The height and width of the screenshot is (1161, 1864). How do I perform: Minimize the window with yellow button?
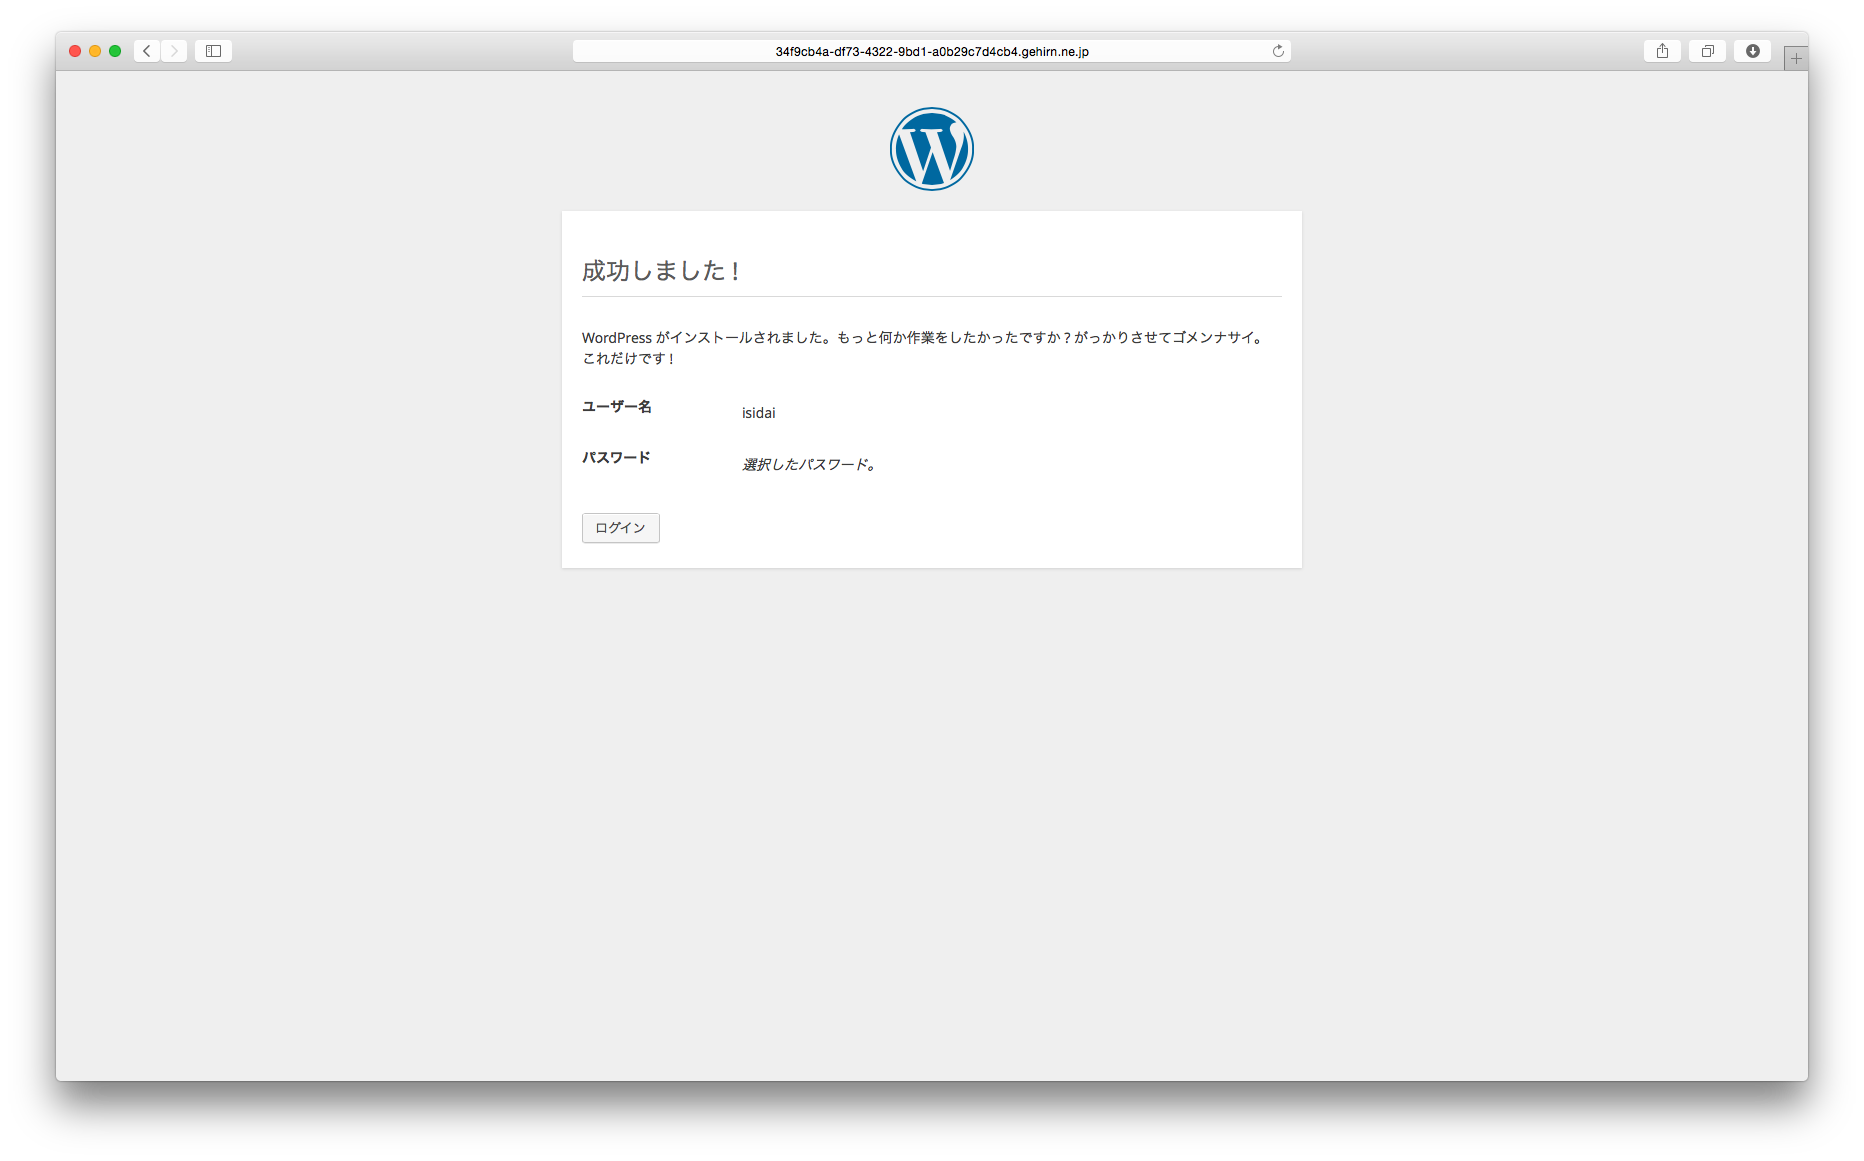click(x=95, y=51)
